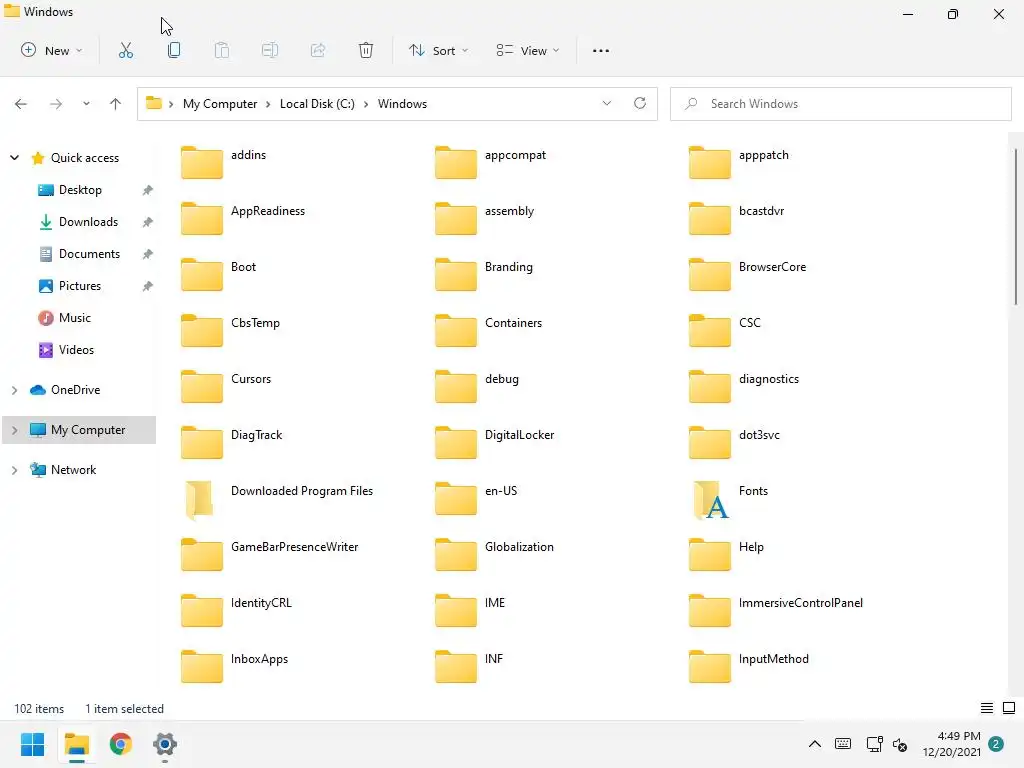
Task: Select the Cursors folder
Action: point(225,386)
